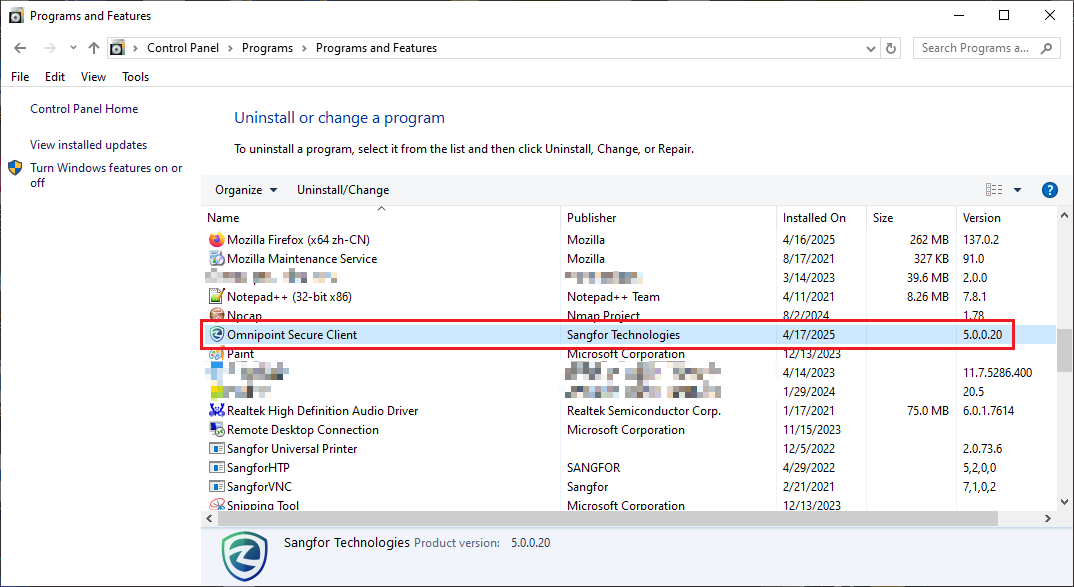Viewport: 1074px width, 587px height.
Task: Select the Realtek High Definition Audio Driver row
Action: click(630, 410)
